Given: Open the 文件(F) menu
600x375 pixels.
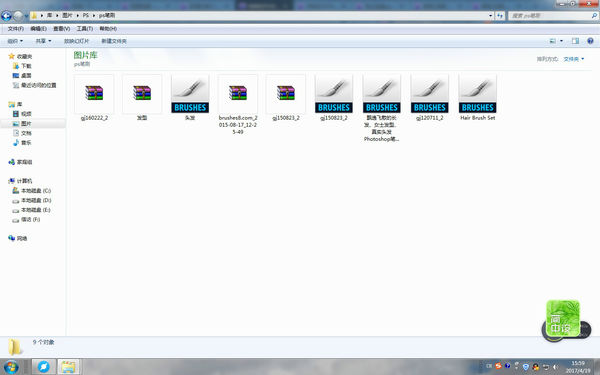Looking at the screenshot, I should tap(16, 29).
